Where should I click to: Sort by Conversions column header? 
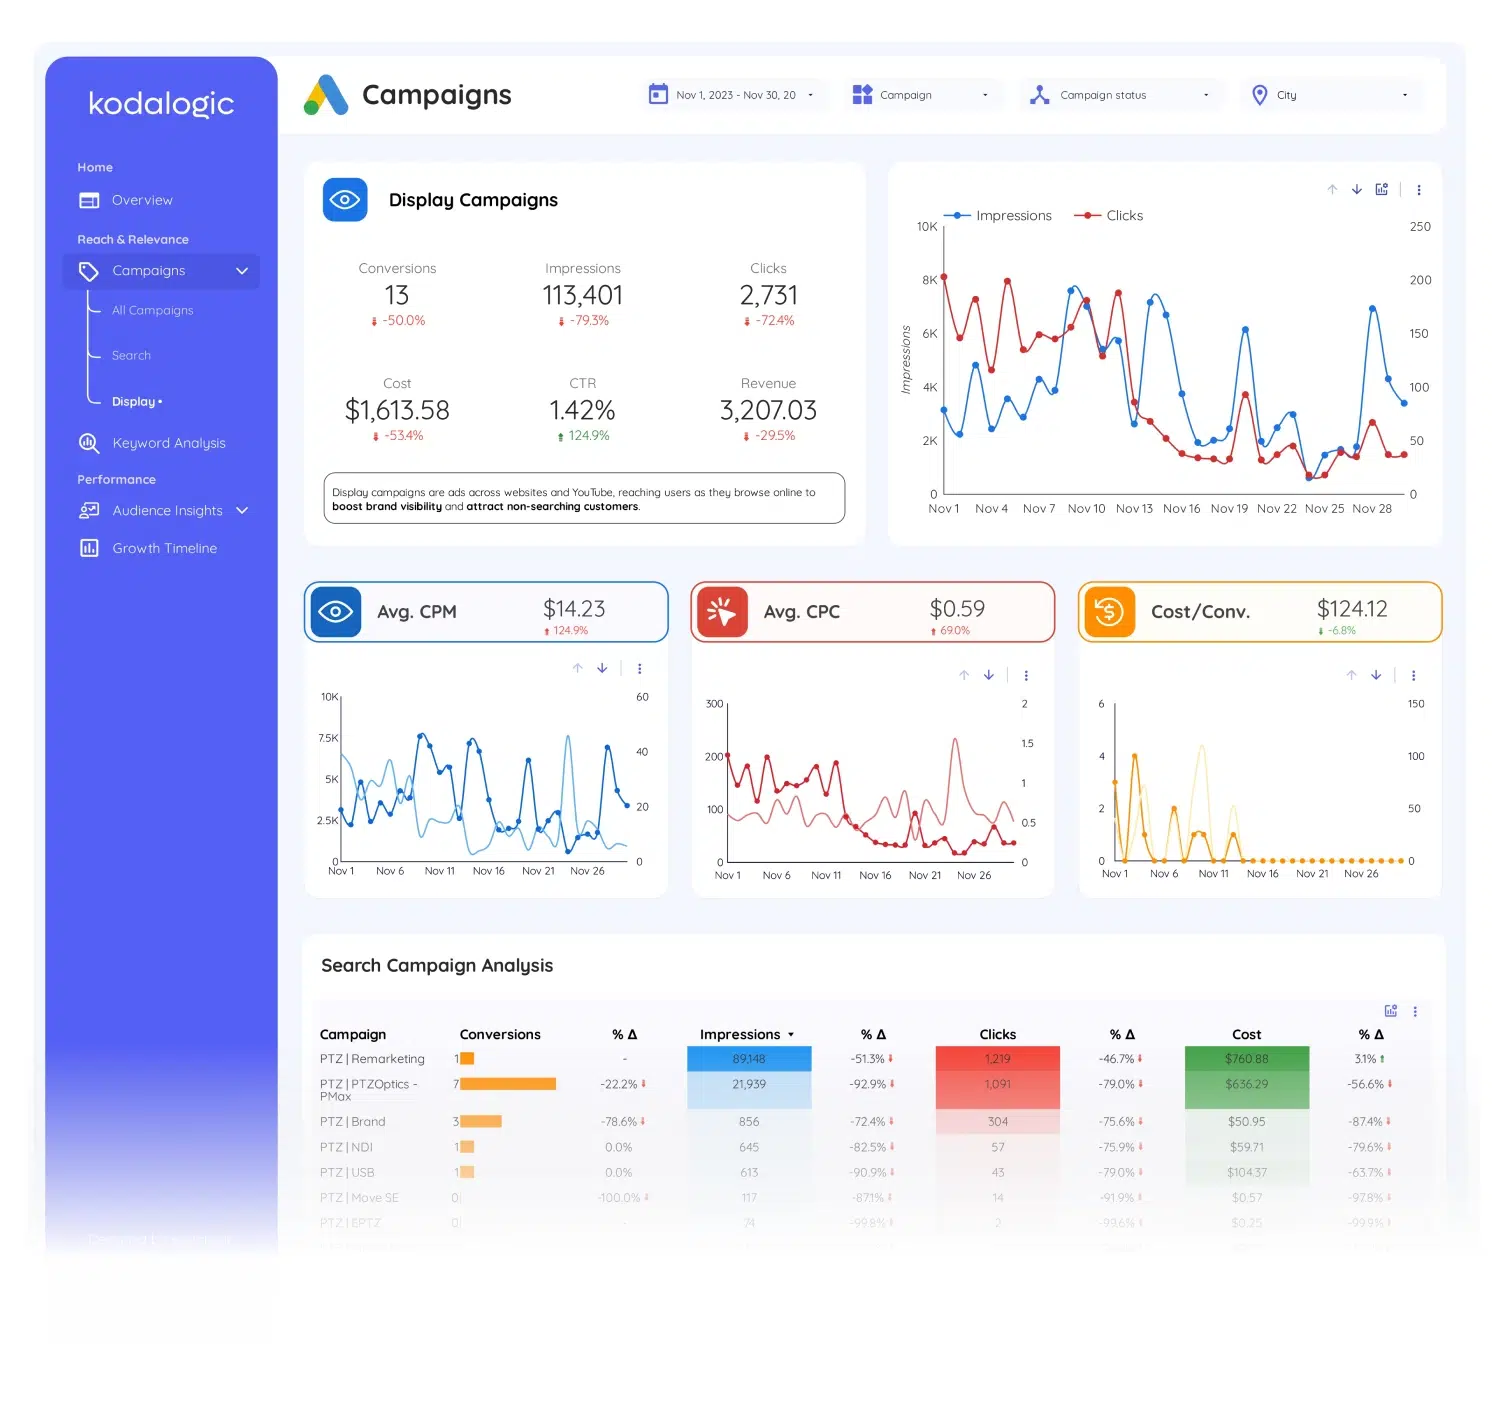tap(500, 1034)
